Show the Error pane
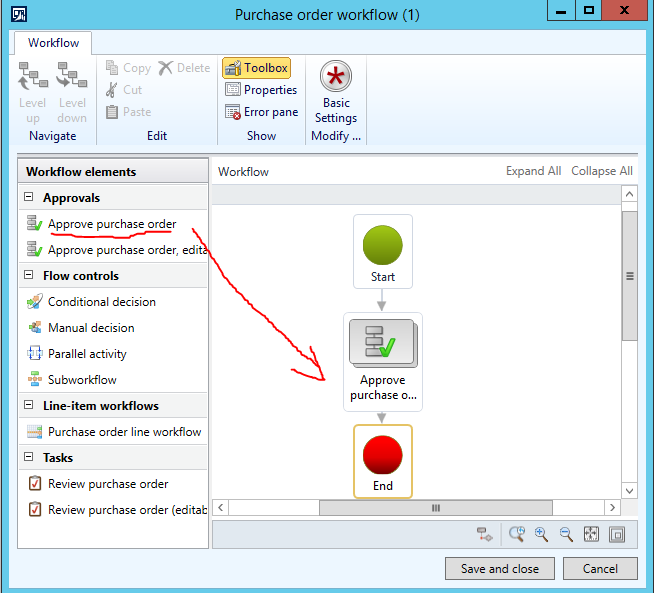Viewport: 654px width, 593px height. 261,112
